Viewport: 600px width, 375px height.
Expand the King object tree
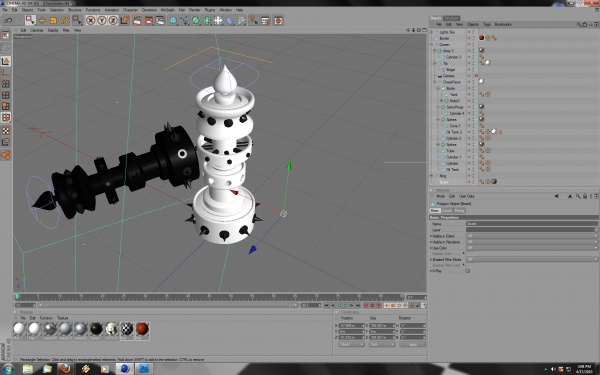(x=432, y=176)
